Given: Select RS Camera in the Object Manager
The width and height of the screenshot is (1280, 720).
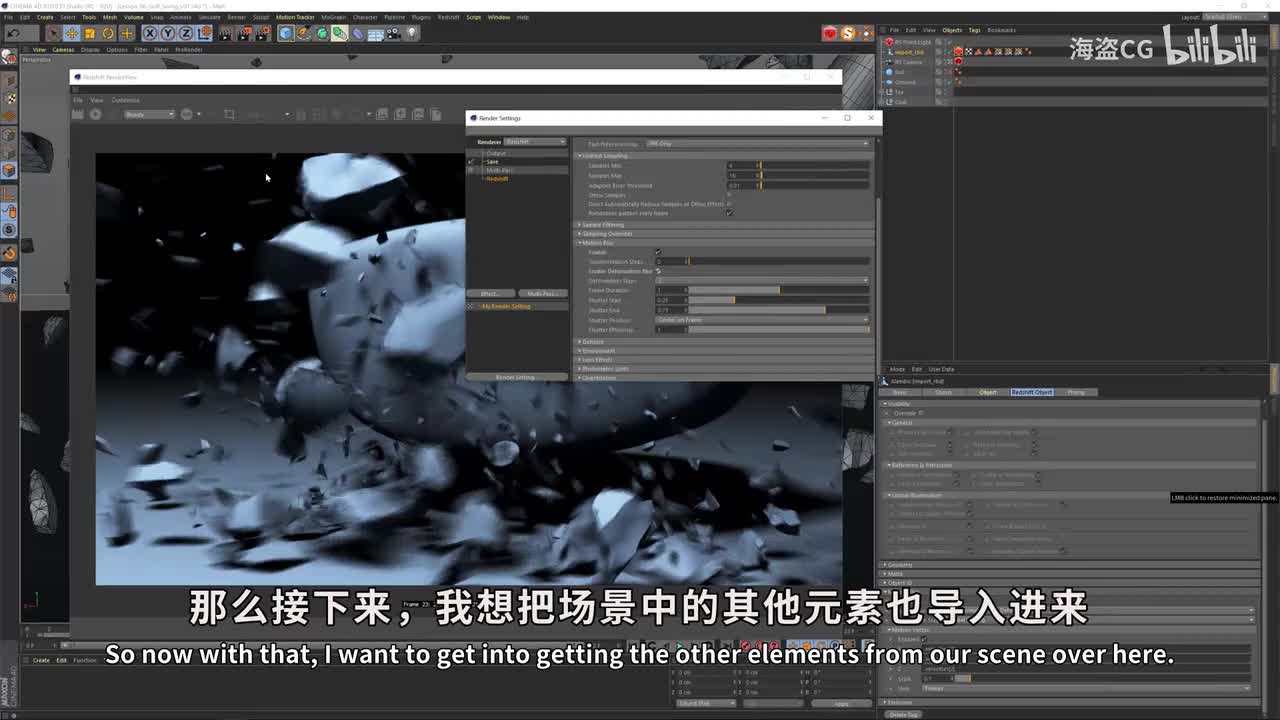Looking at the screenshot, I should tap(909, 62).
